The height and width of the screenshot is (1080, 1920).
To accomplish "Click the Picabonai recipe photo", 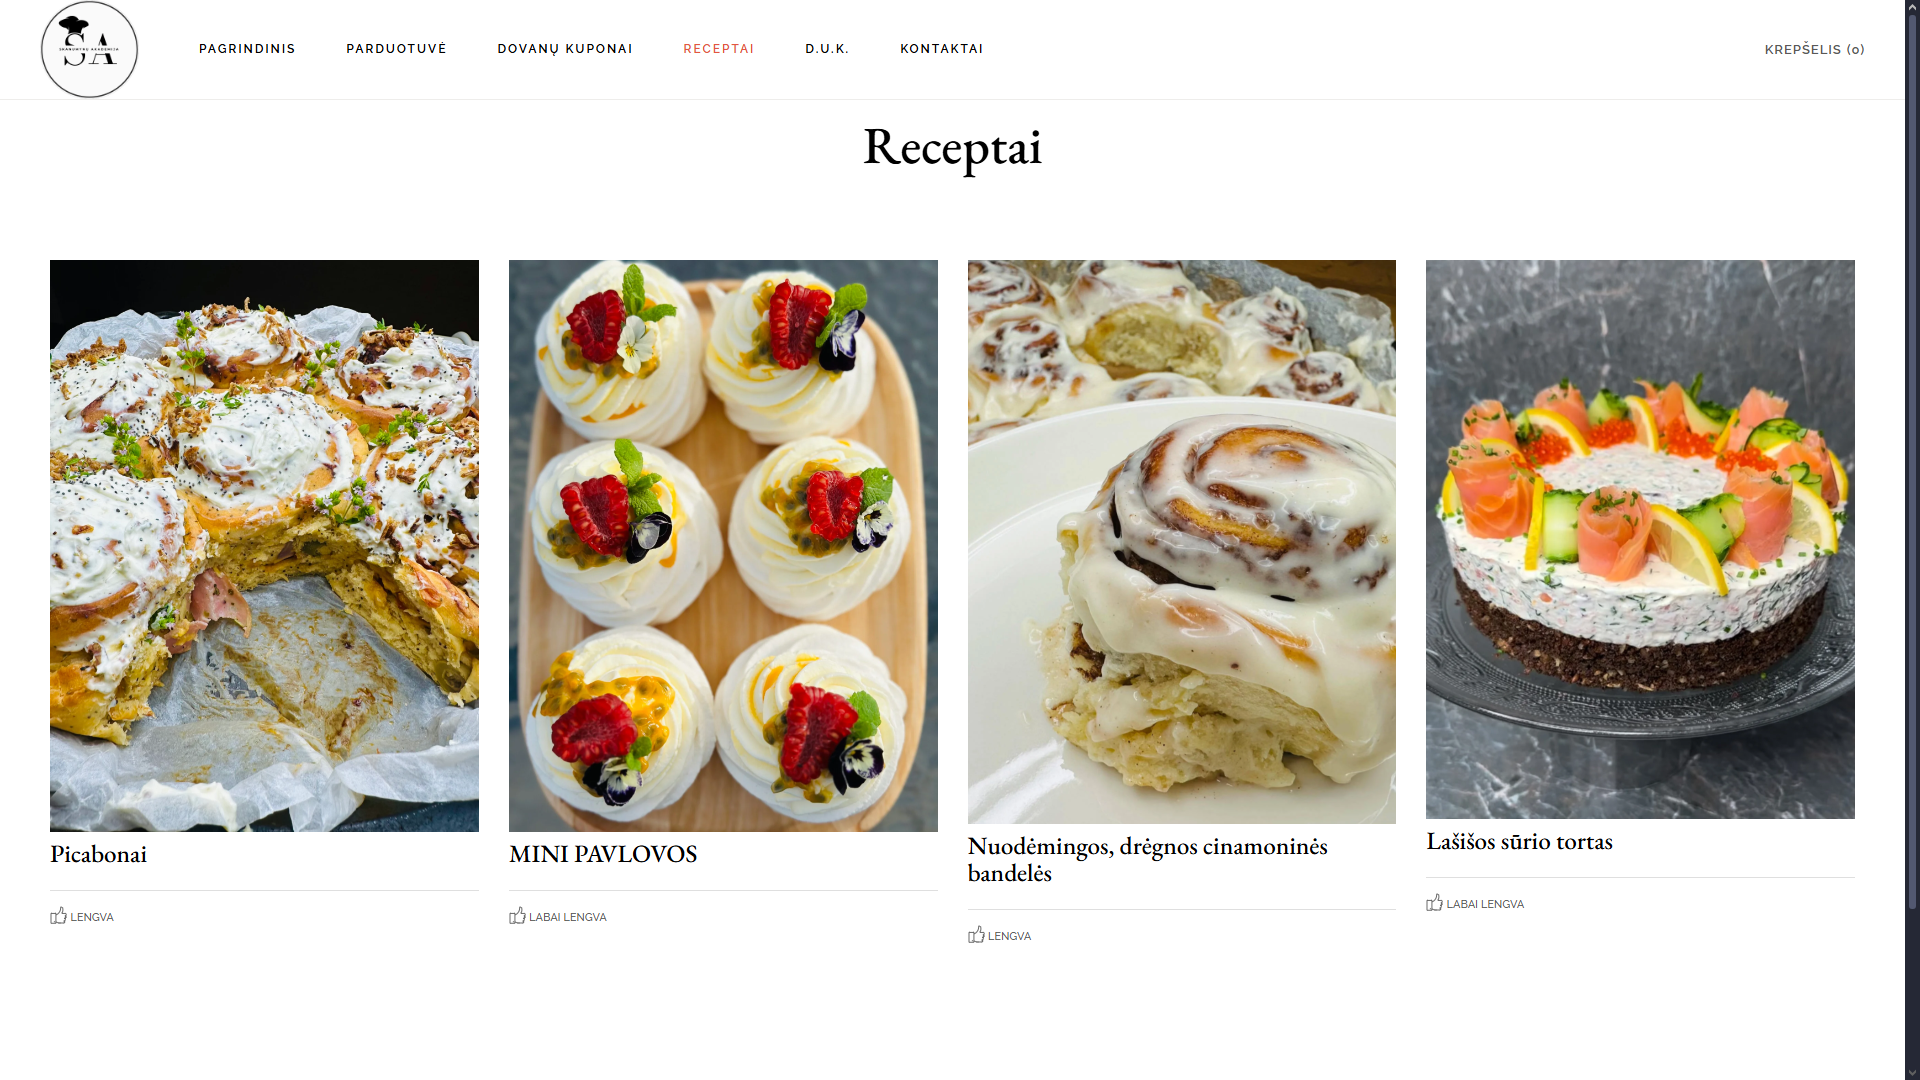I will (x=264, y=546).
